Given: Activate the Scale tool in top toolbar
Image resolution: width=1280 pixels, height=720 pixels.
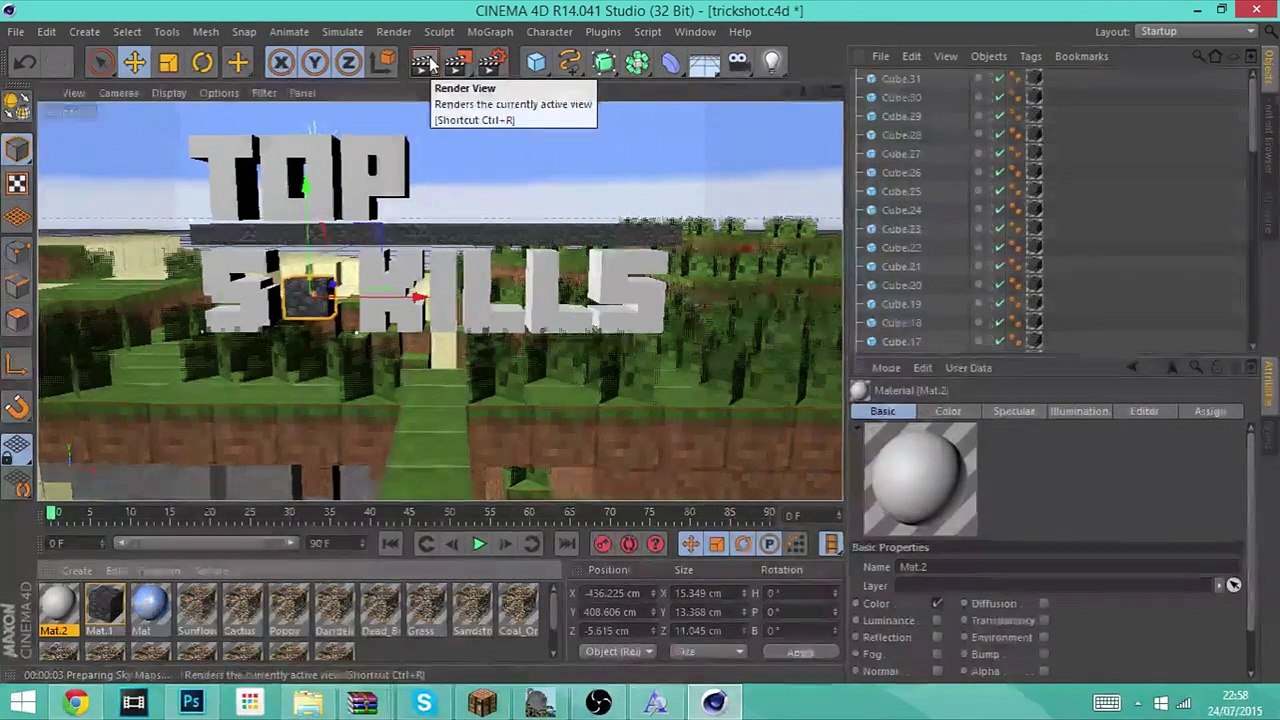Looking at the screenshot, I should (168, 63).
